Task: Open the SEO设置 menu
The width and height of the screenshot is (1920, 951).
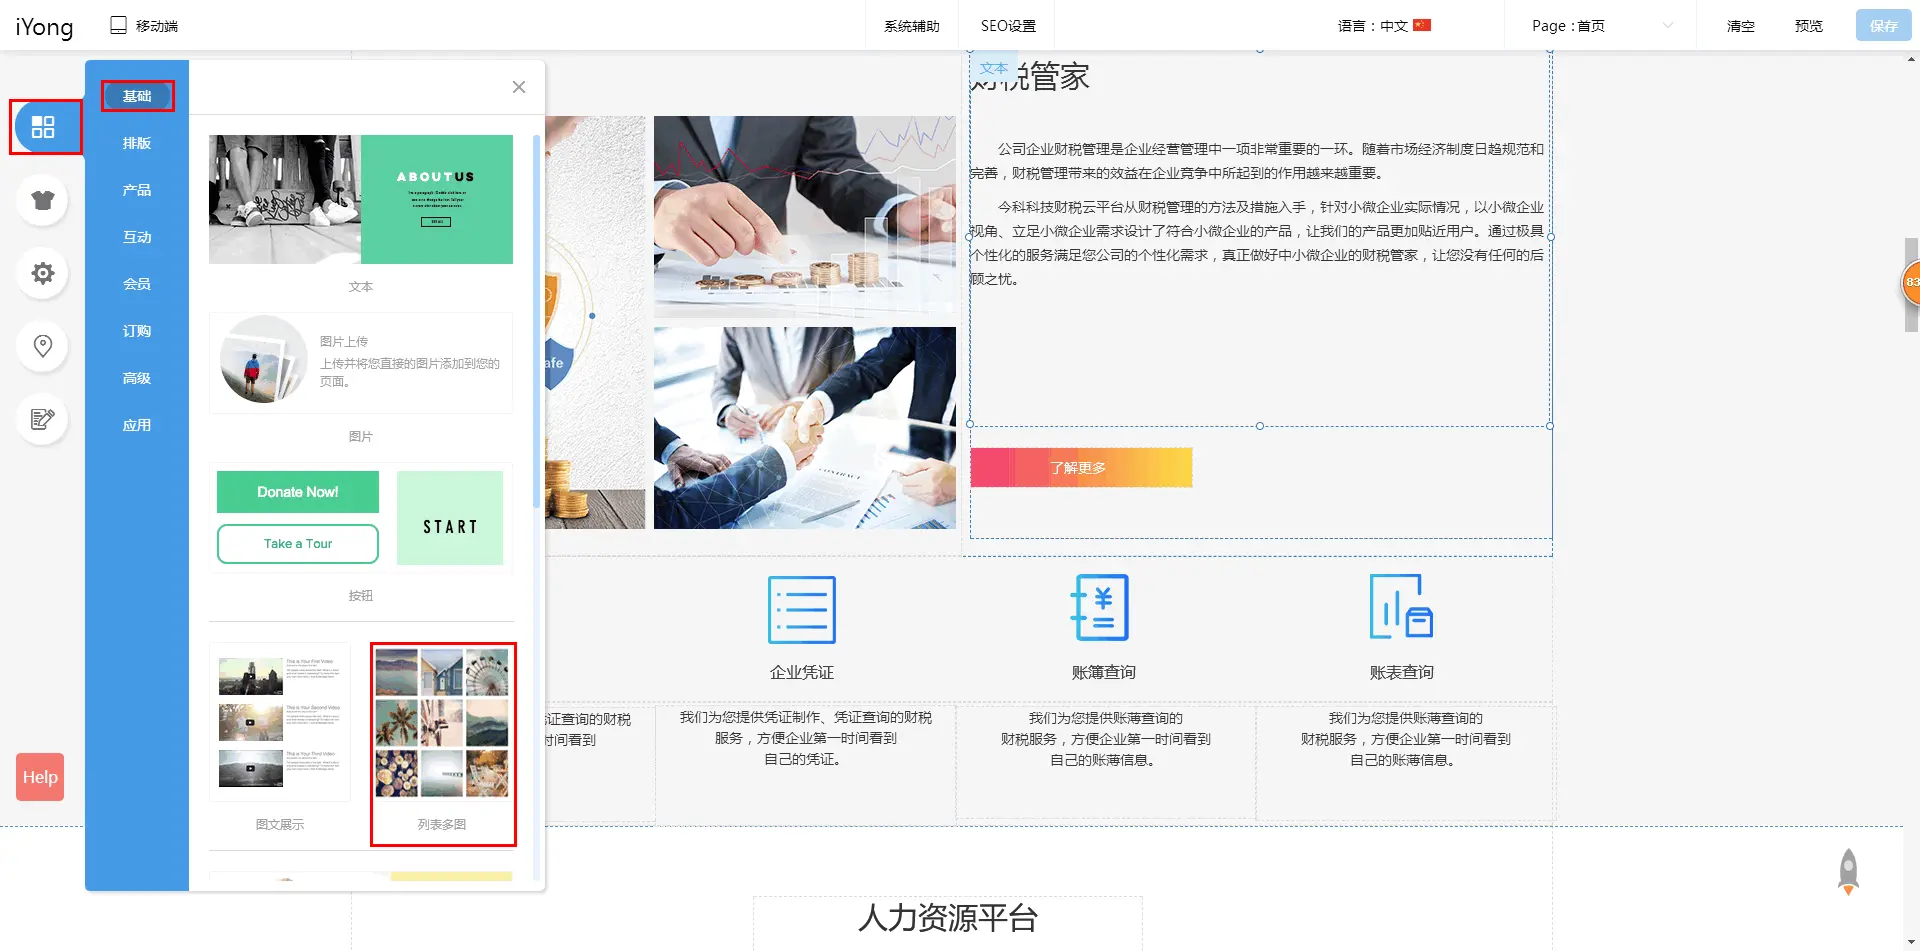Action: click(x=1007, y=26)
